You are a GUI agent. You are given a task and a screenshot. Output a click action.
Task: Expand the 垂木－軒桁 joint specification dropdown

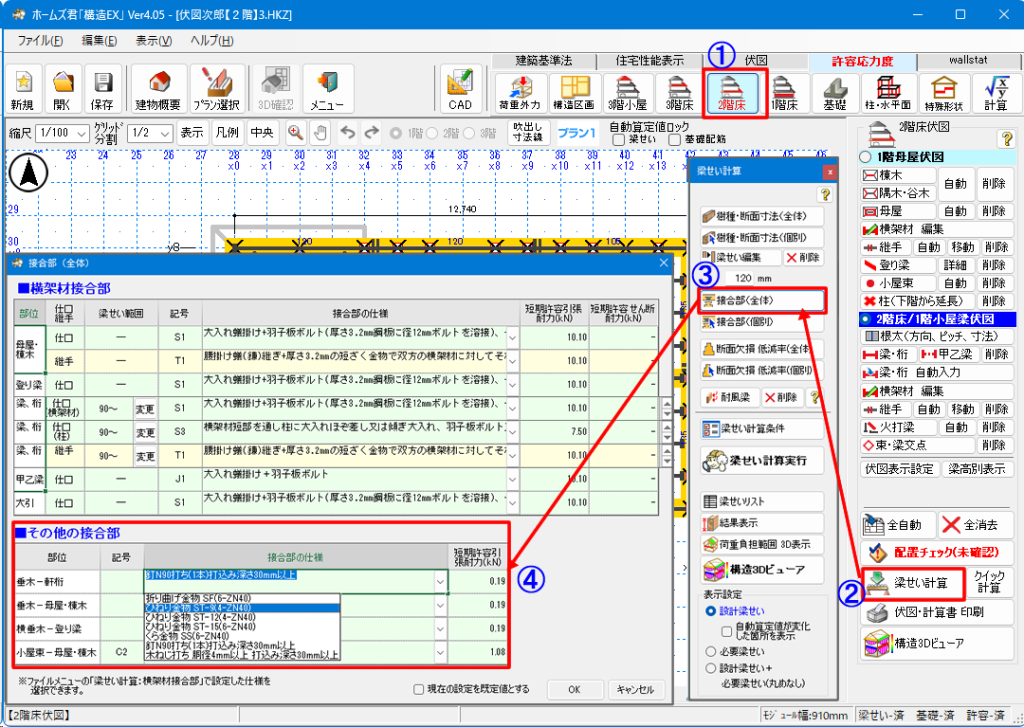pos(439,579)
